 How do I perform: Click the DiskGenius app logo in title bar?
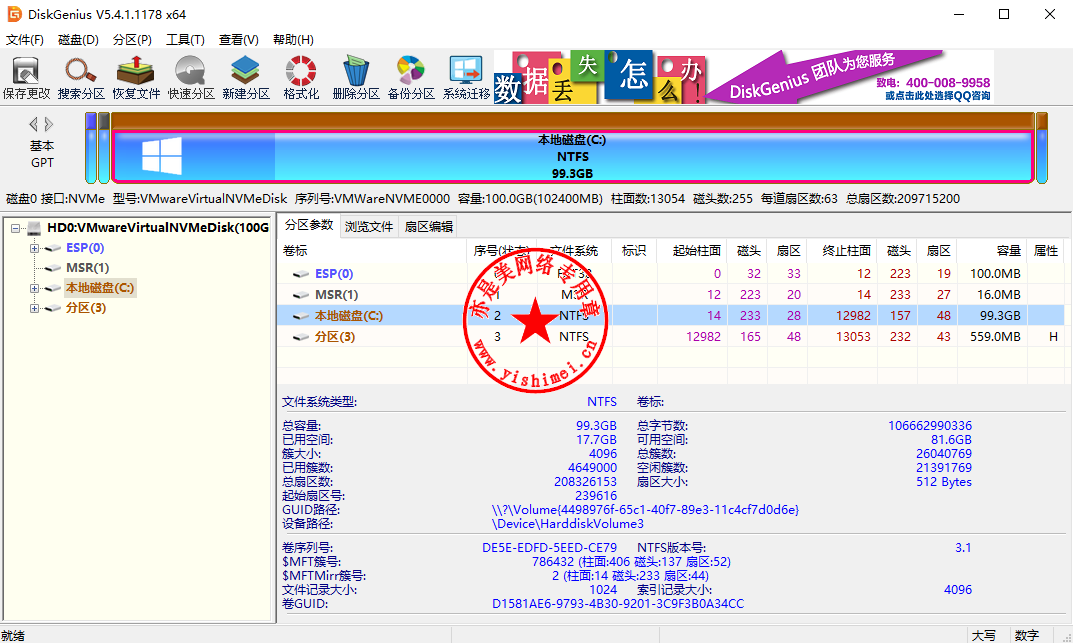tap(14, 14)
